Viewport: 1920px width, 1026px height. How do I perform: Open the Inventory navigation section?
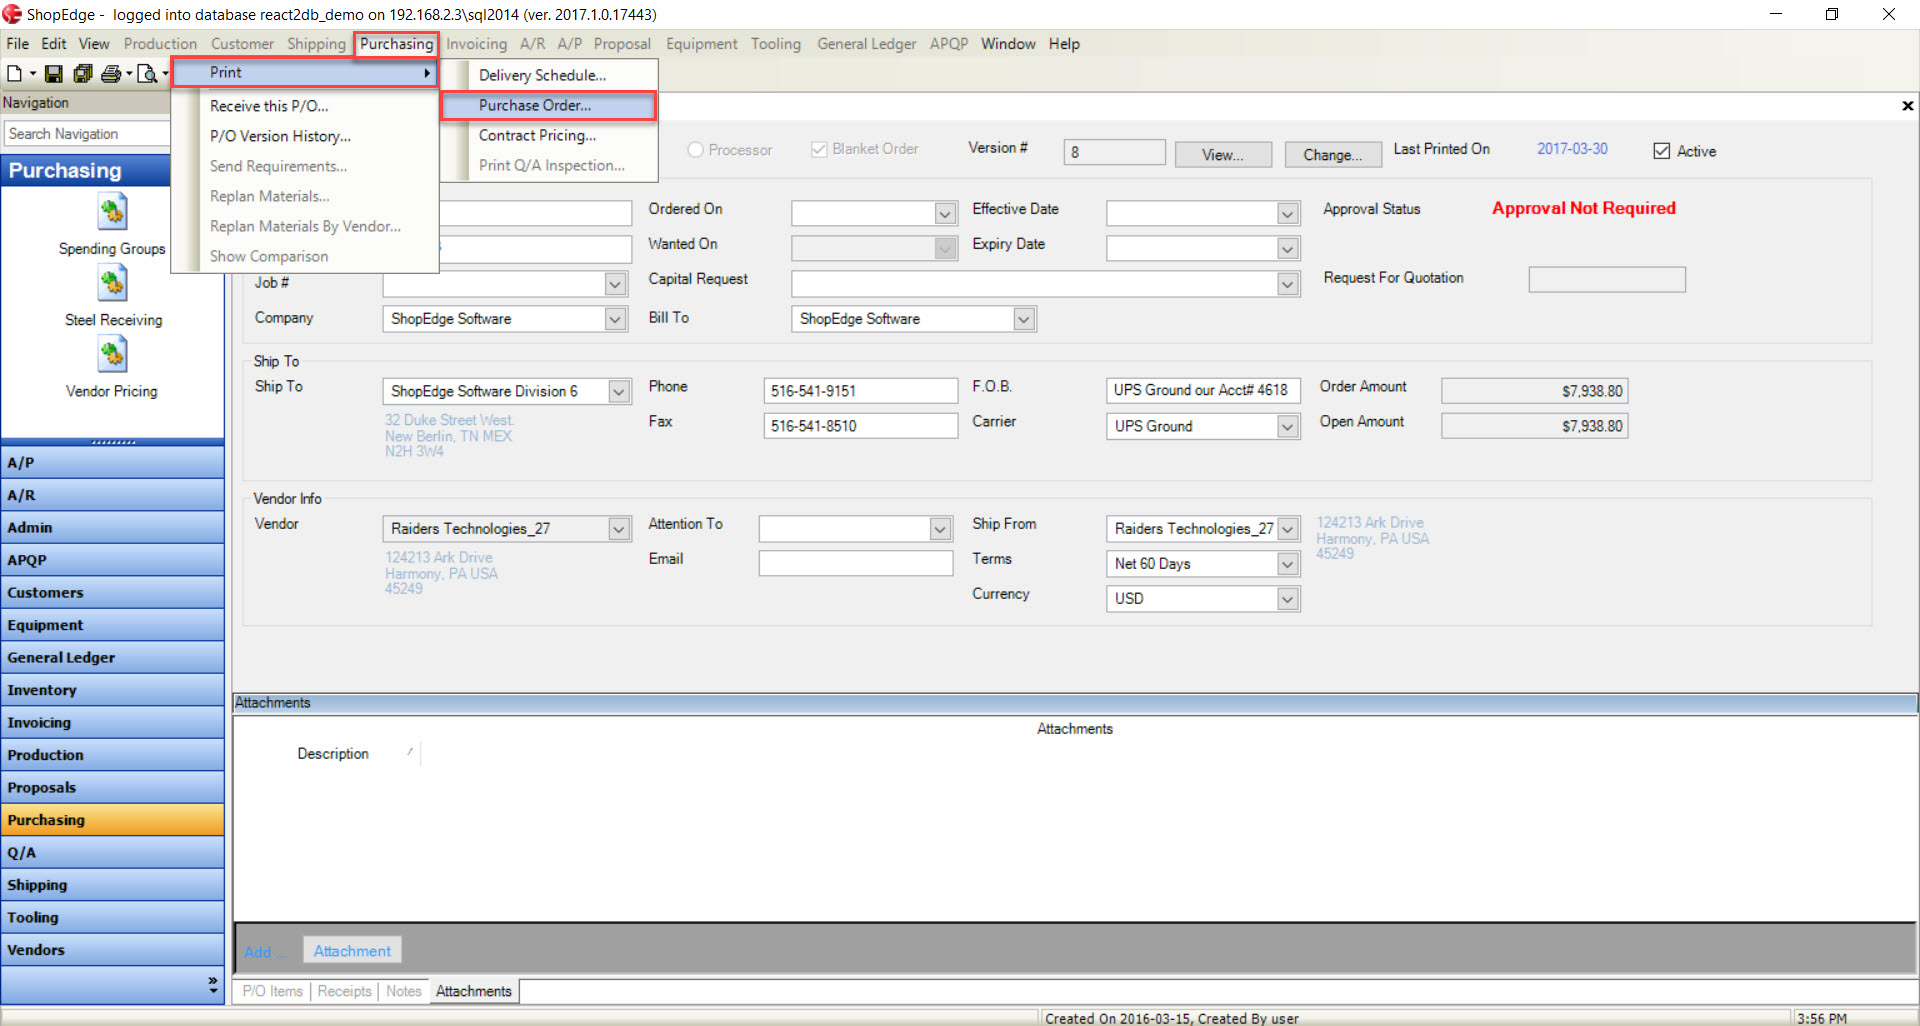coord(112,690)
